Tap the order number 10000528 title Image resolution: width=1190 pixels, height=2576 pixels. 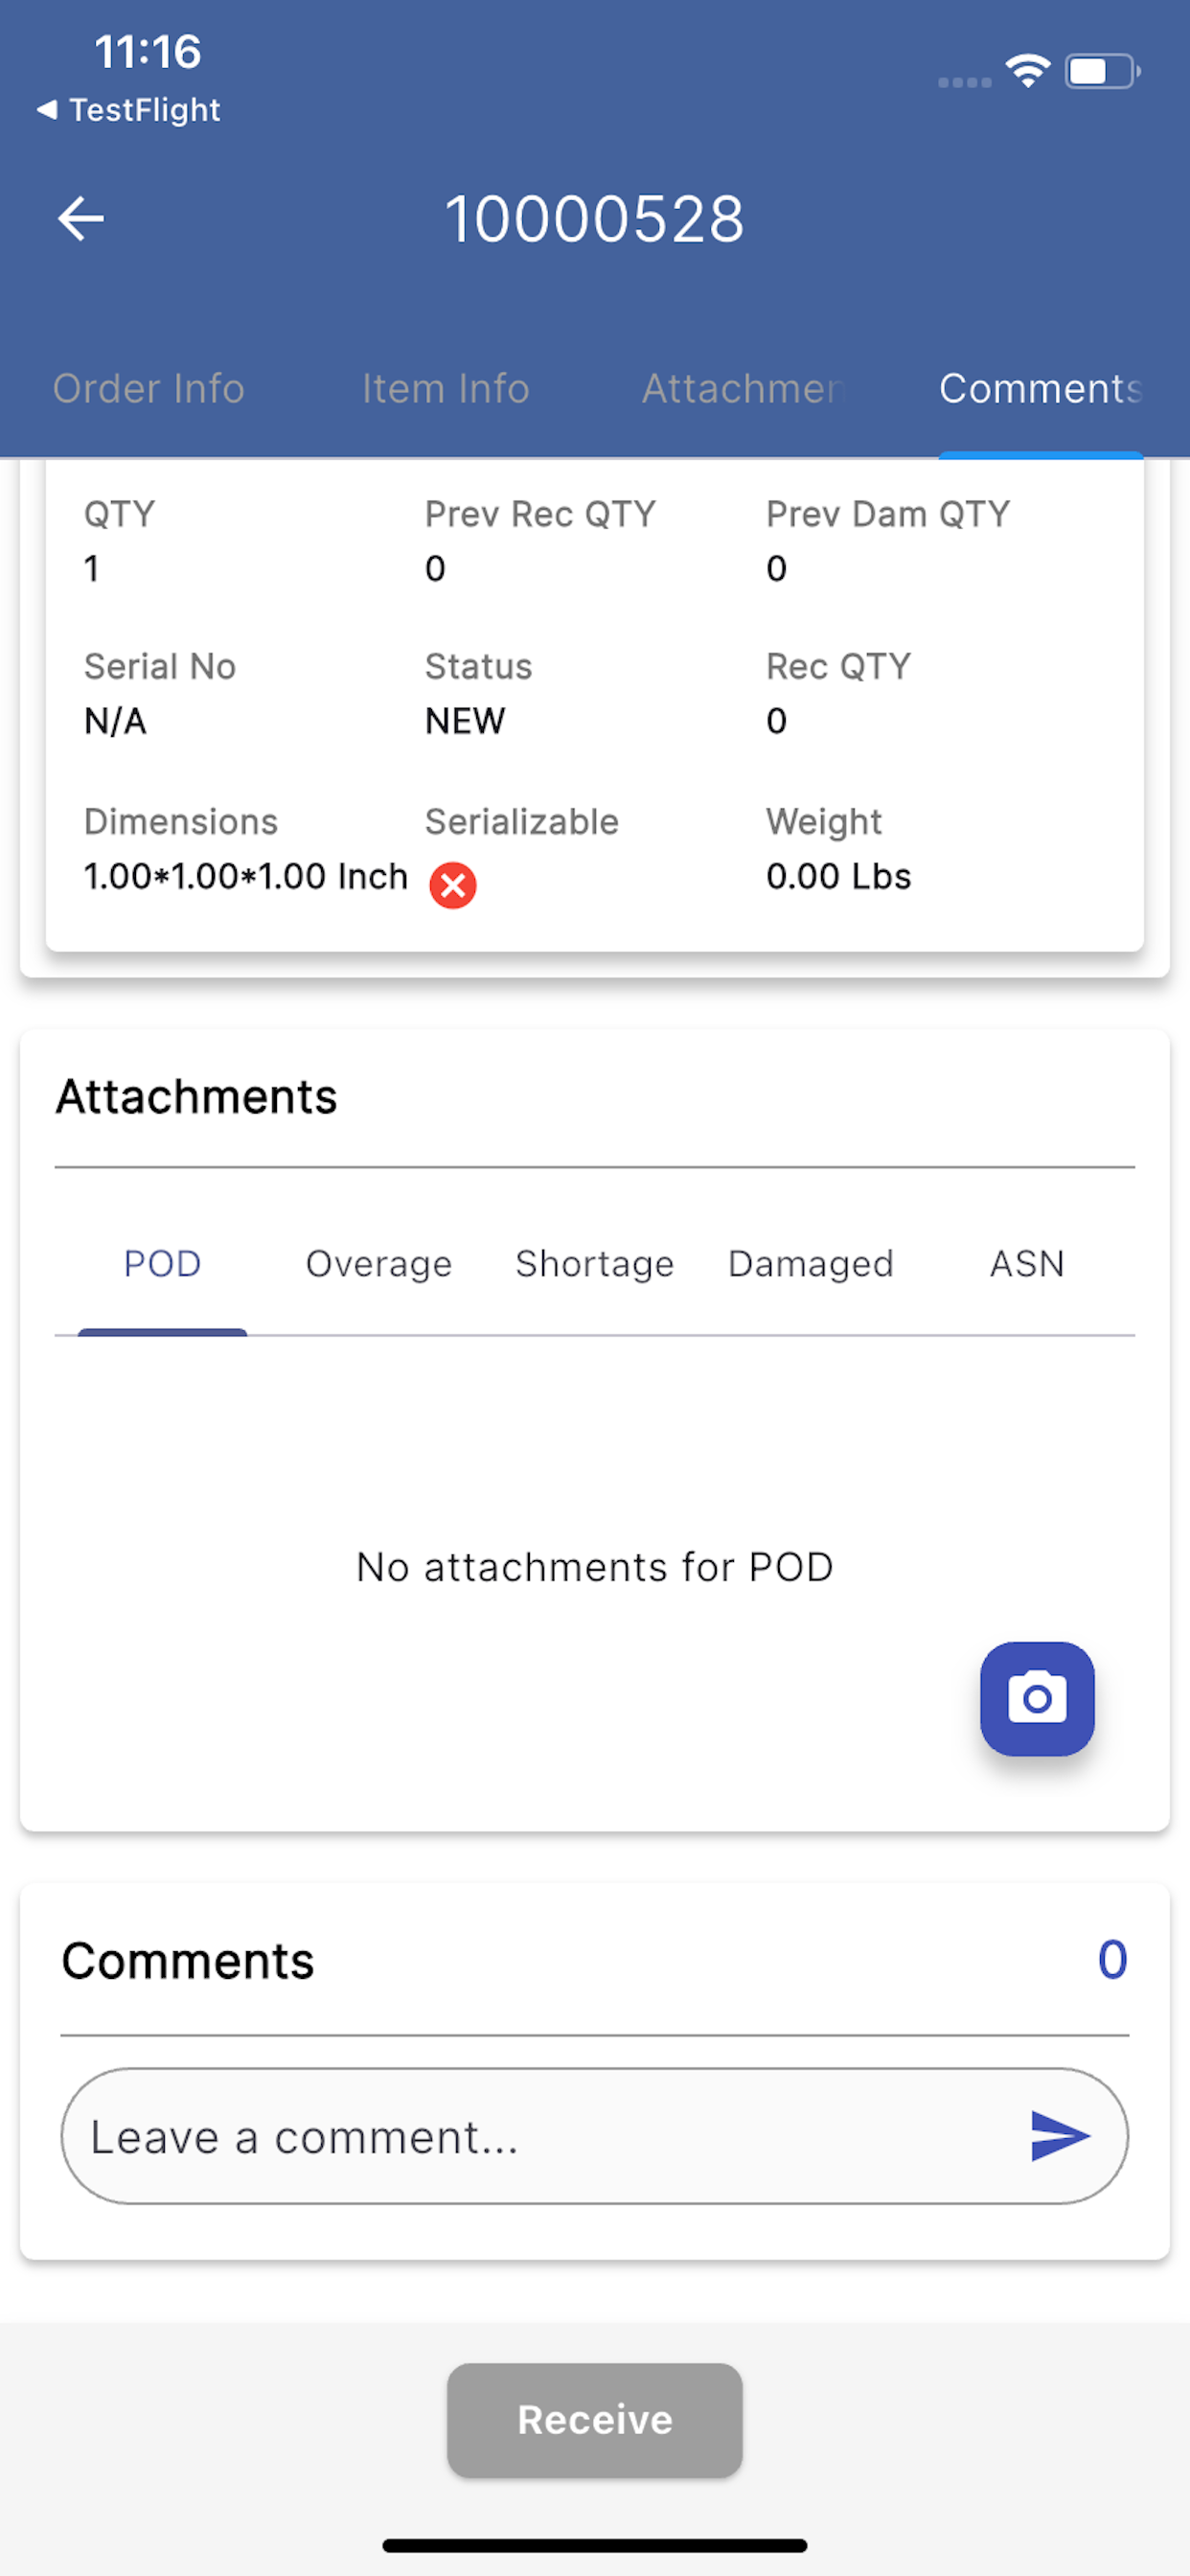595,219
